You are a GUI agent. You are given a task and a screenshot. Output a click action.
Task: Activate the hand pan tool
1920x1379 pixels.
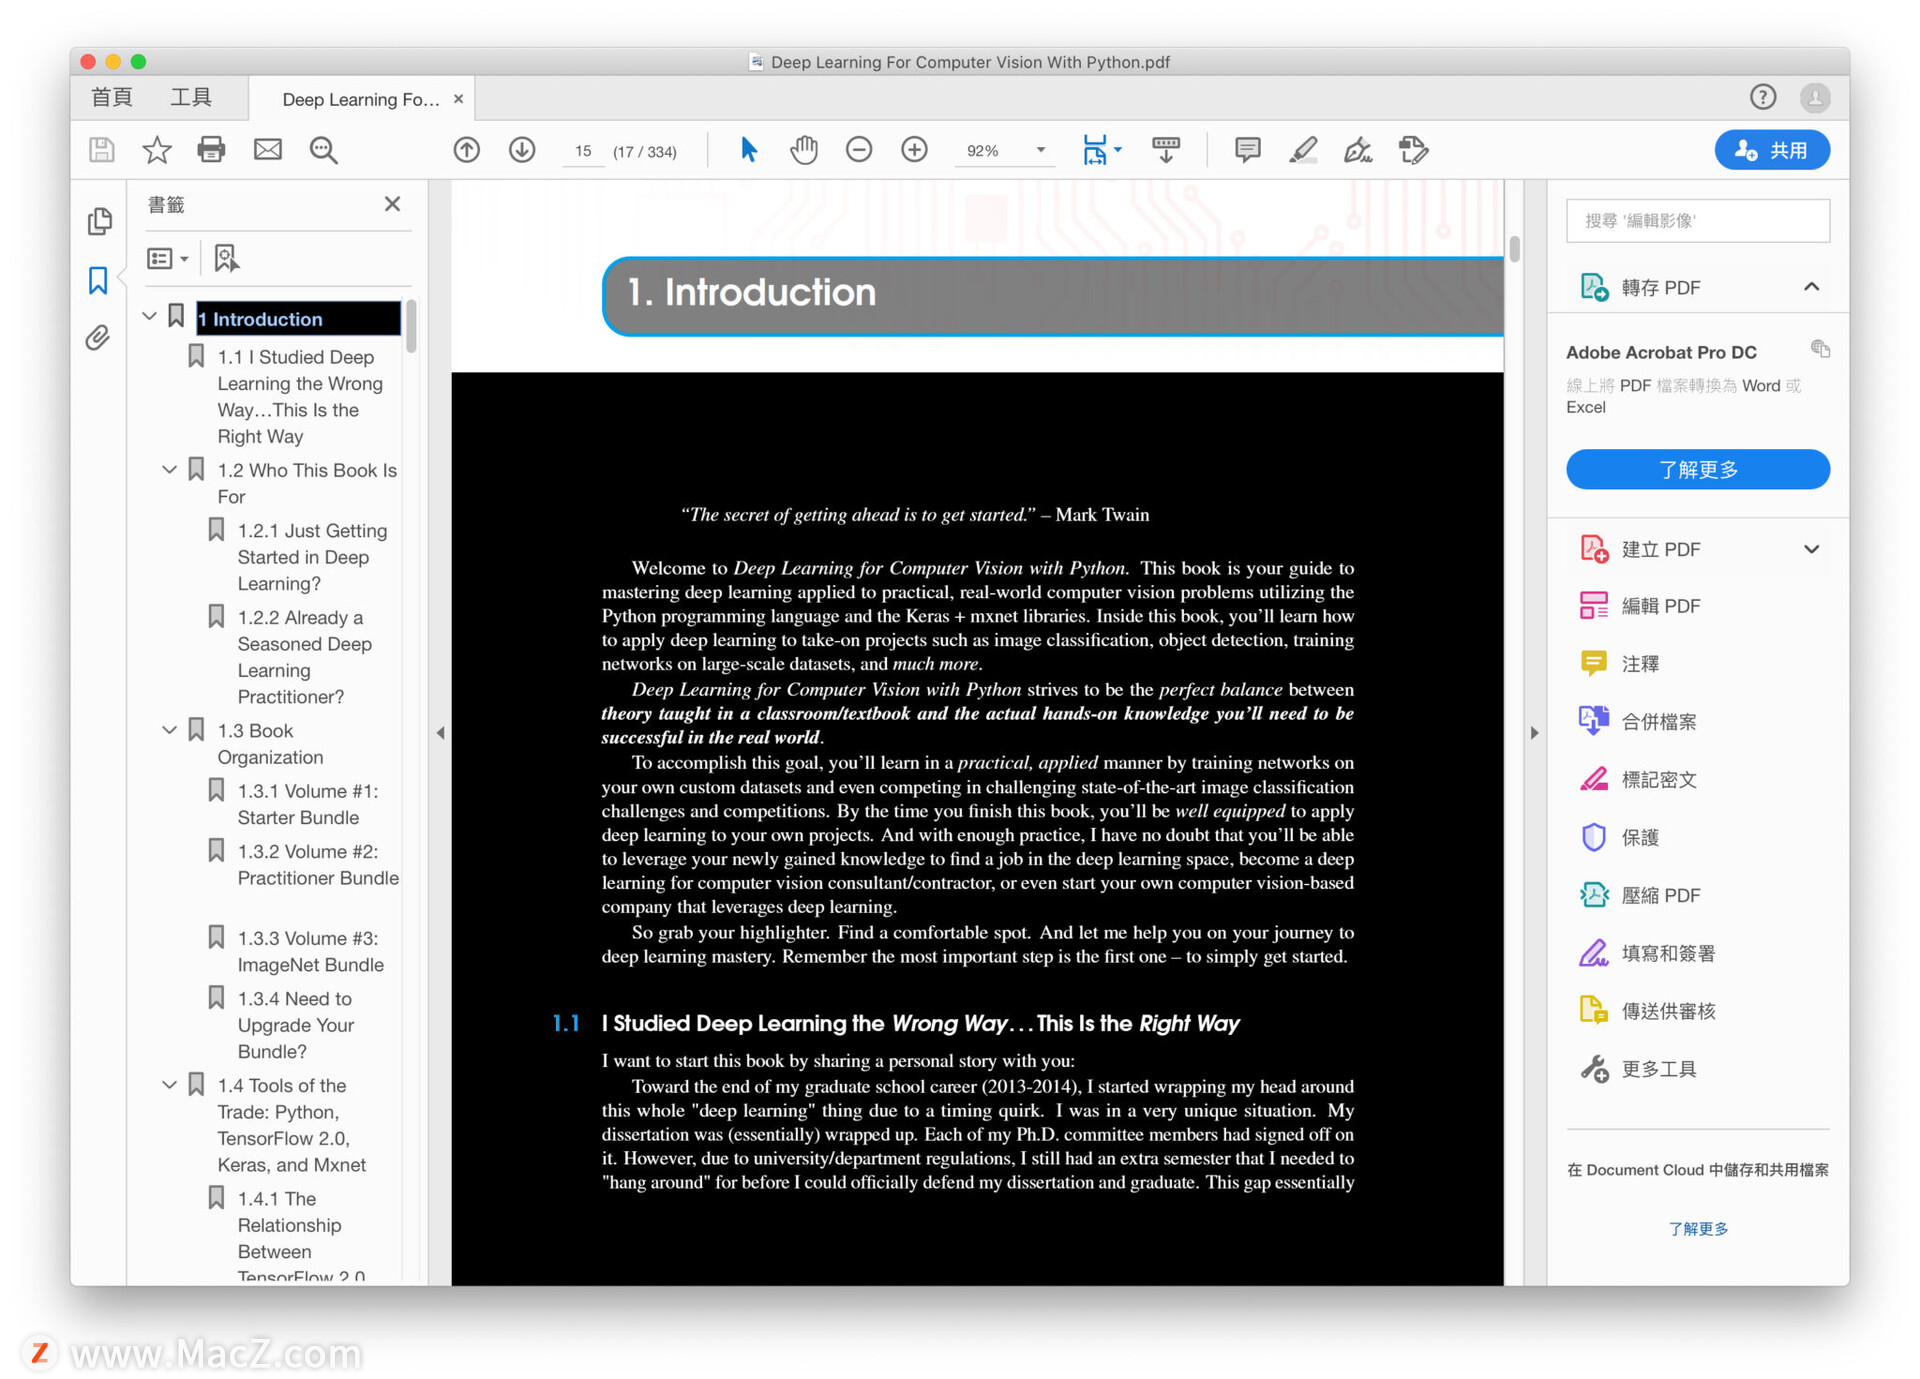tap(804, 150)
